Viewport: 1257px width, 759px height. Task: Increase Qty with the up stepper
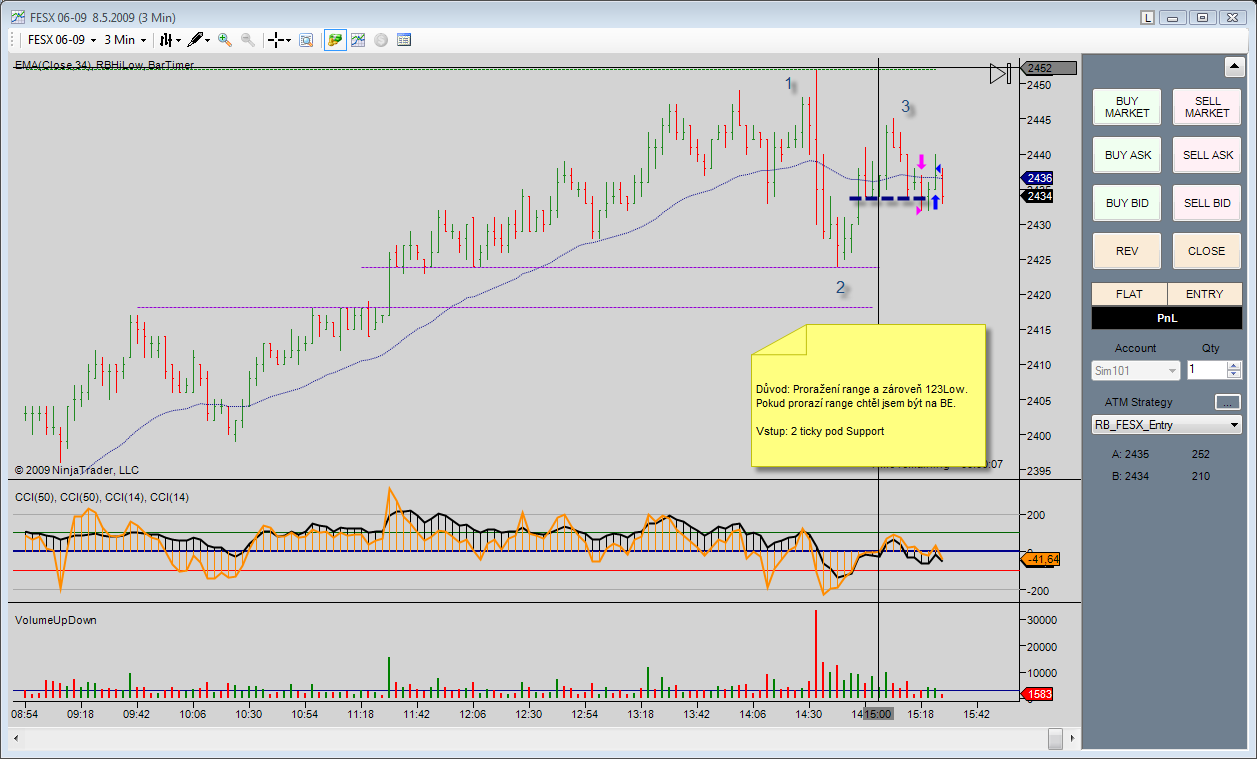[1234, 365]
